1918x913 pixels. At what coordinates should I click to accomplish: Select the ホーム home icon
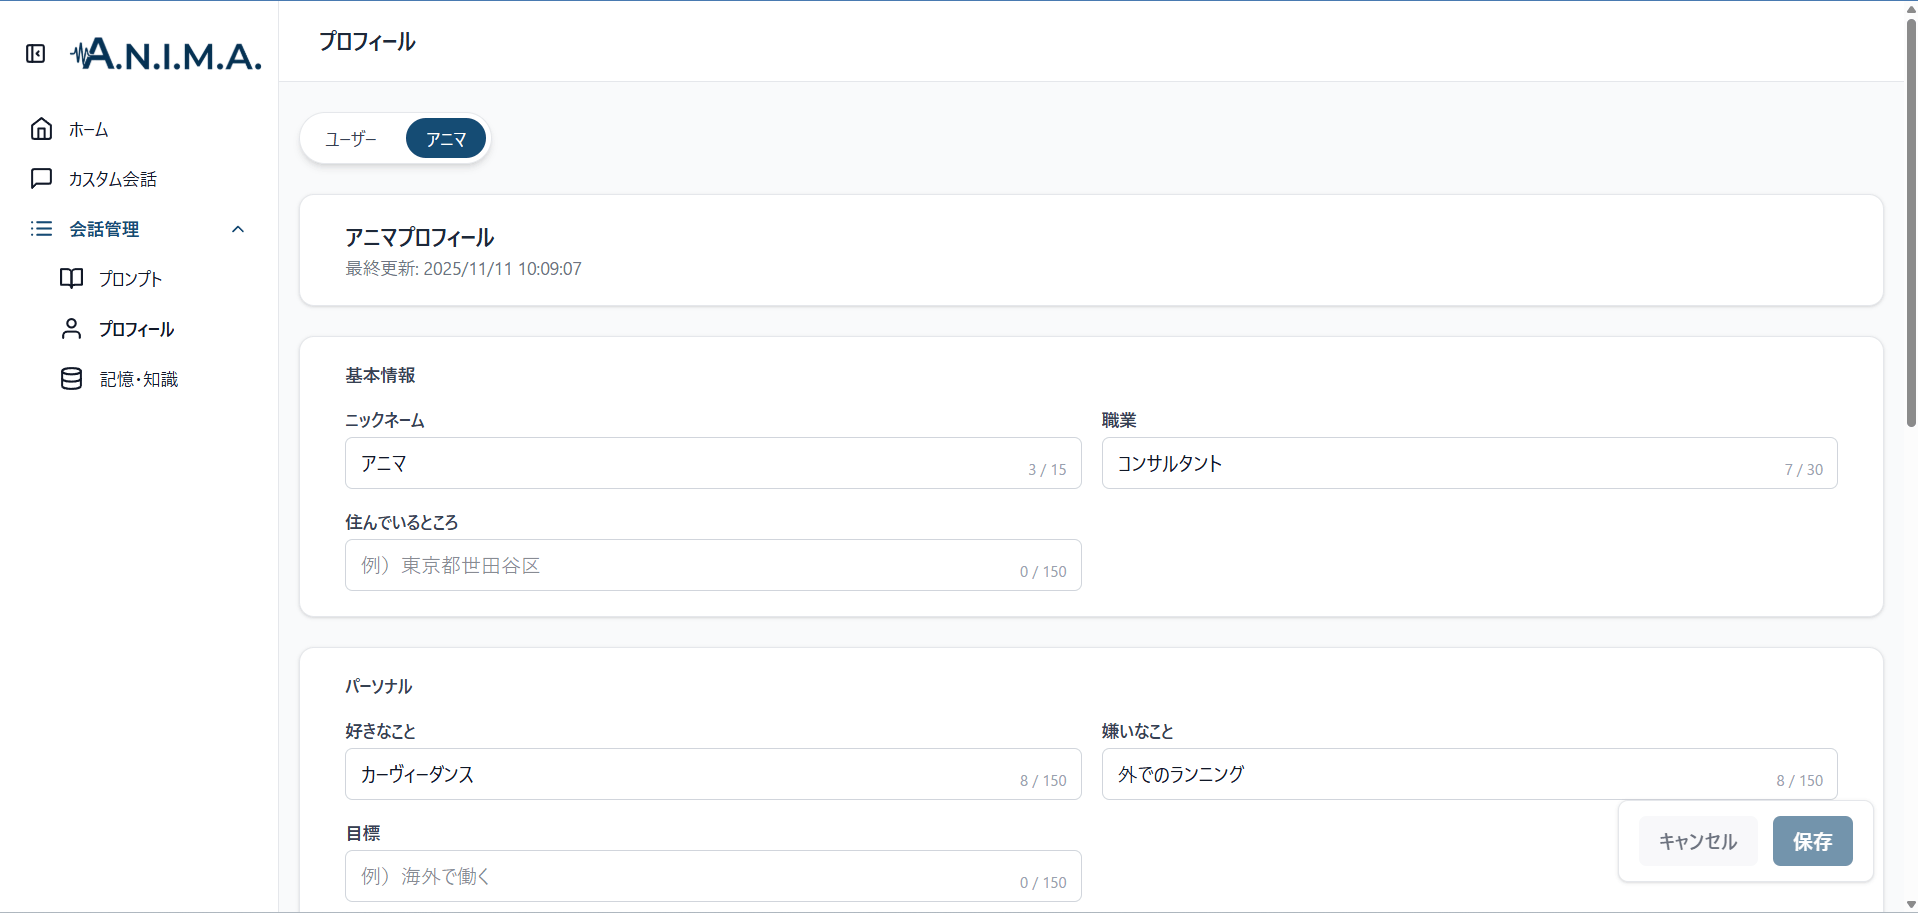[x=41, y=128]
